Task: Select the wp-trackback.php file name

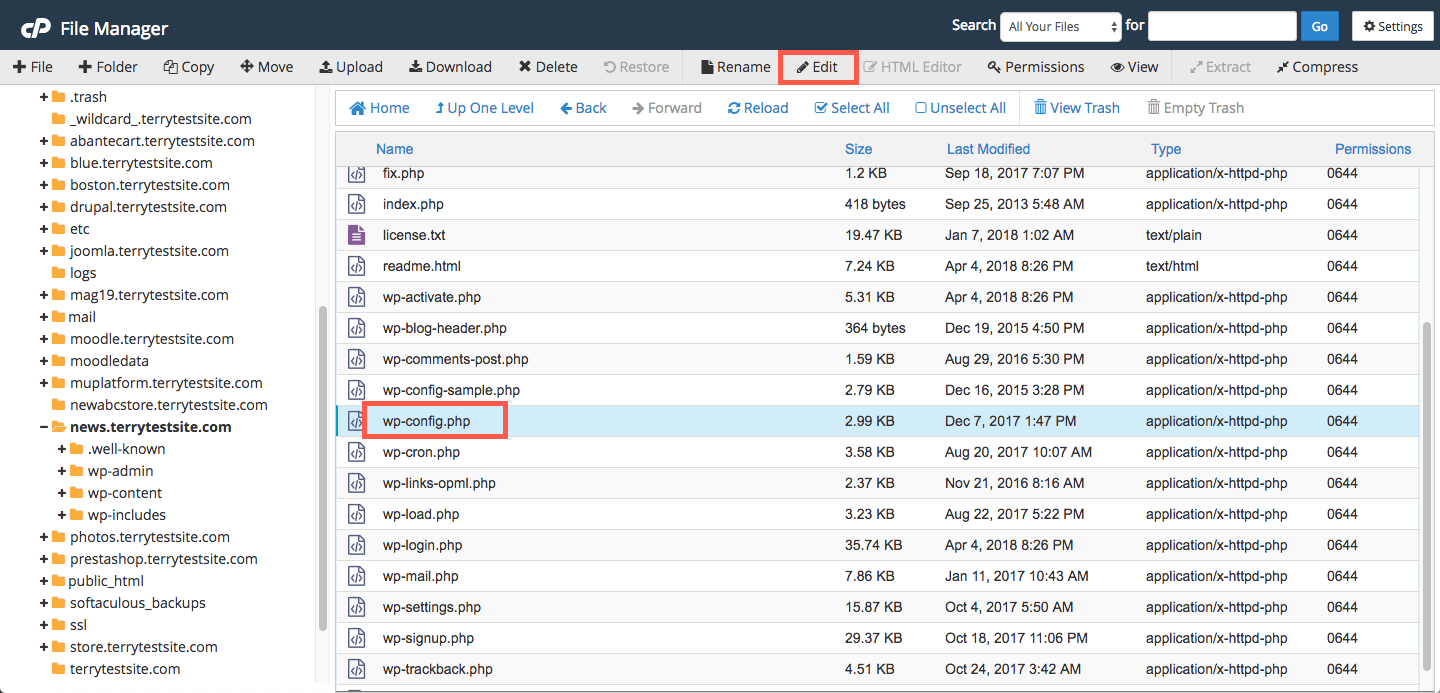Action: [438, 669]
